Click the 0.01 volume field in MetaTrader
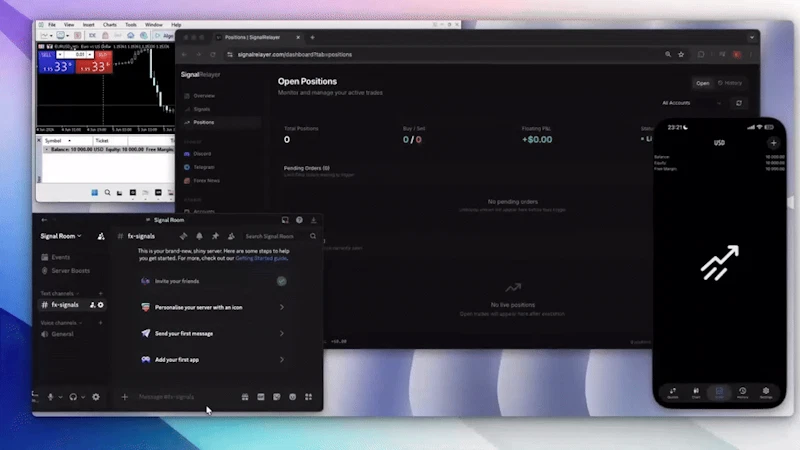 (x=76, y=55)
